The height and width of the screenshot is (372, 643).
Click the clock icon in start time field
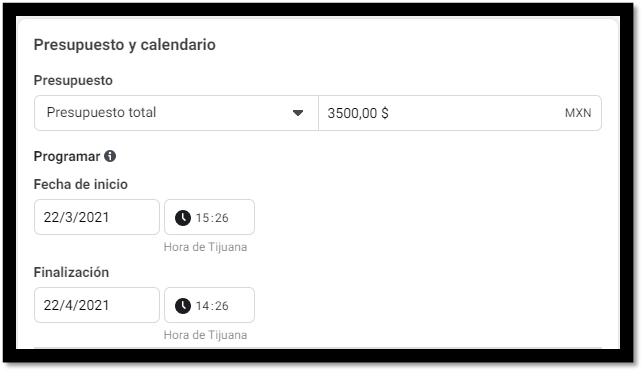[x=183, y=218]
